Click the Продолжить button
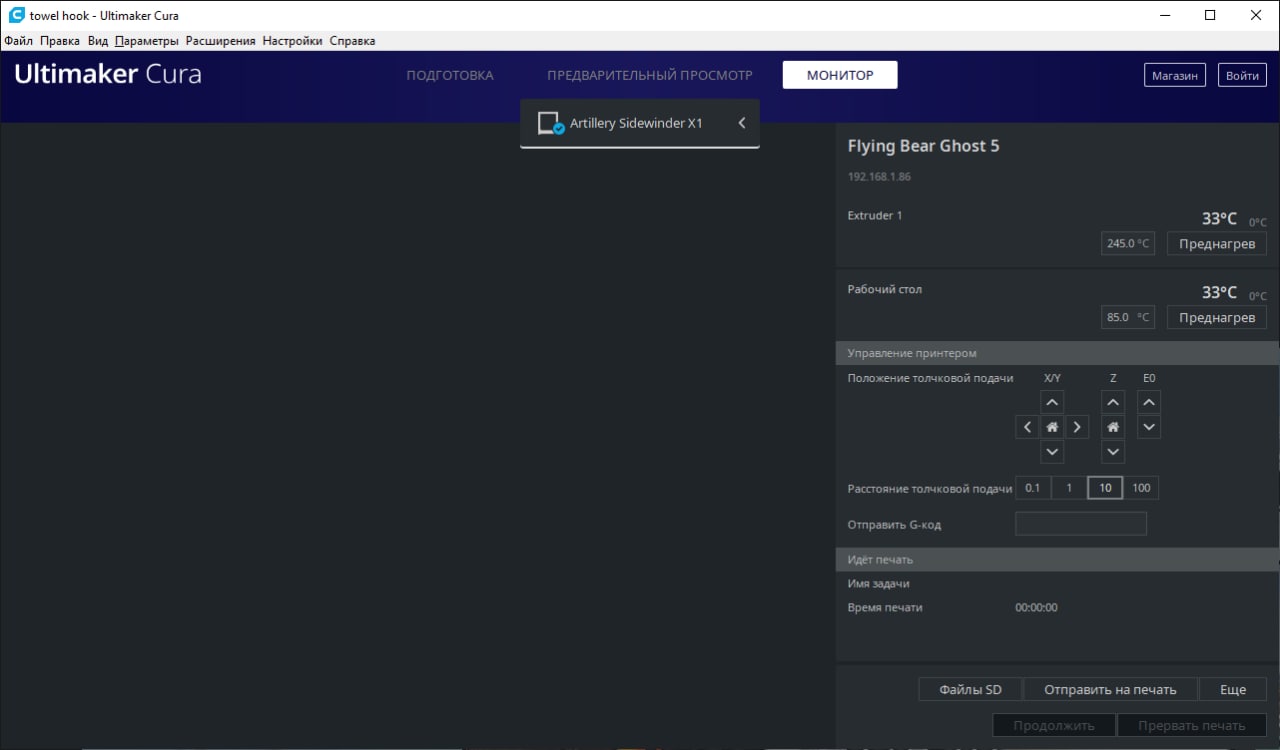The image size is (1280, 750). [1054, 725]
